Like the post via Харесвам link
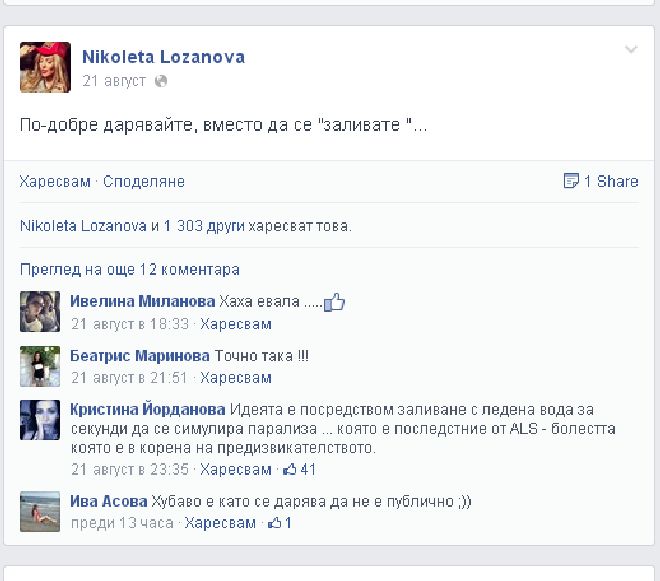 pyautogui.click(x=55, y=181)
